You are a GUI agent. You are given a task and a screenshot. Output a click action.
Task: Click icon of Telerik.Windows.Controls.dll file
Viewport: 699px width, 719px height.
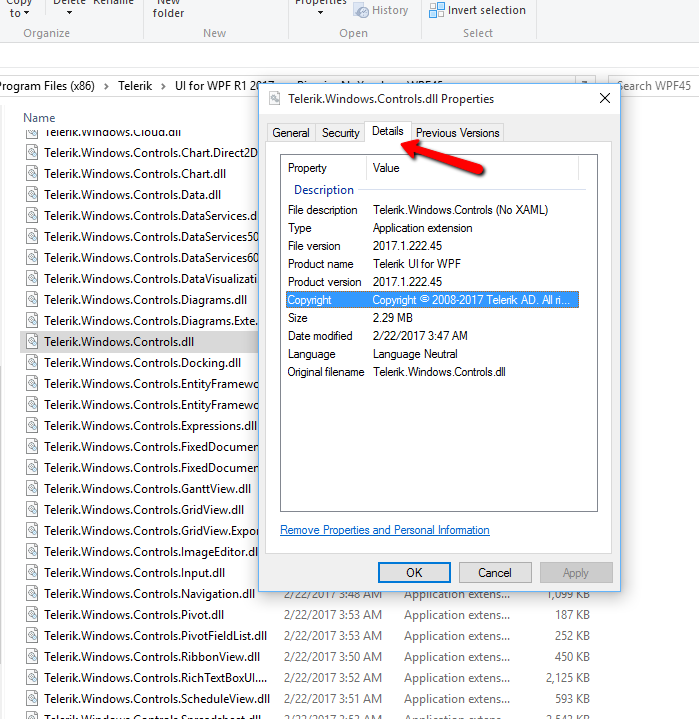click(32, 341)
